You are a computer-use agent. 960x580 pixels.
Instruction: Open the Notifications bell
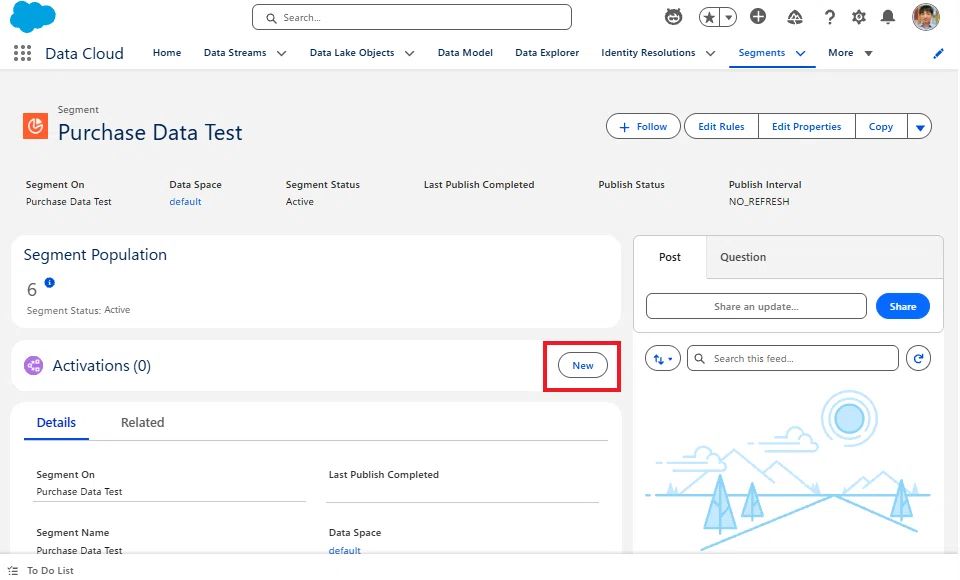888,17
